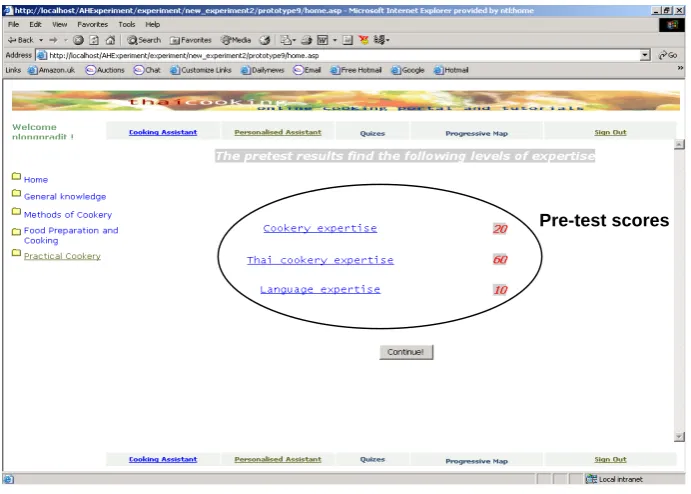Open the Amazon.uk link shortcut

pos(51,70)
